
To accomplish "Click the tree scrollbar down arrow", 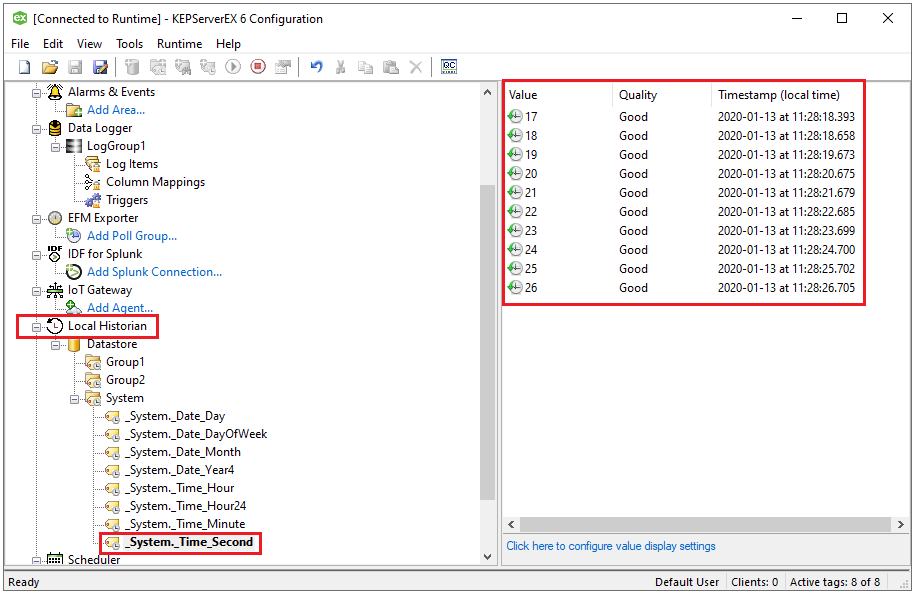I will coord(487,557).
